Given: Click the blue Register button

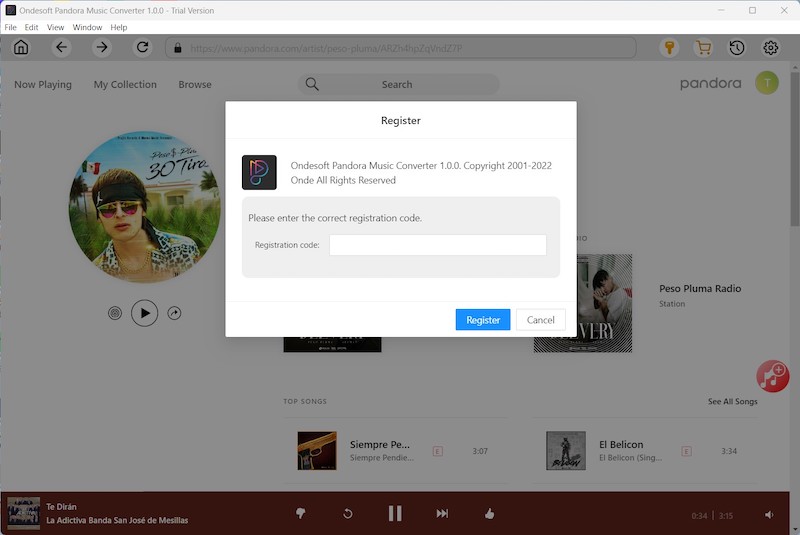Looking at the screenshot, I should [483, 320].
